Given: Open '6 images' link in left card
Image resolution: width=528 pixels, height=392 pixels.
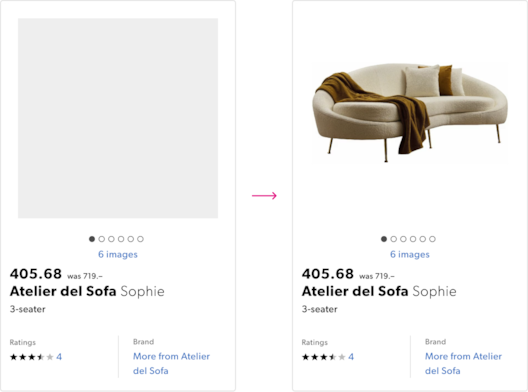Looking at the screenshot, I should coord(118,254).
